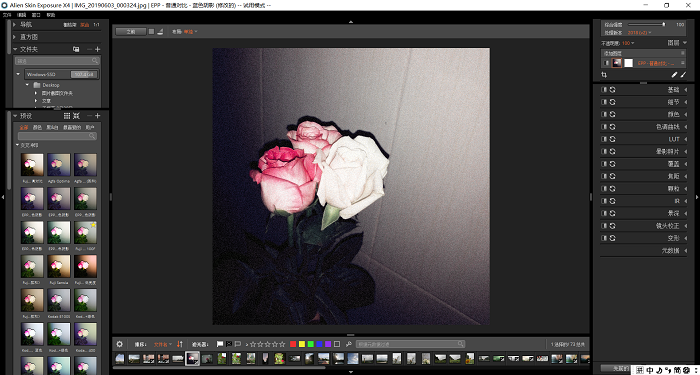Reset the IR panel settings
Viewport: 700px width, 375px height.
tap(612, 201)
